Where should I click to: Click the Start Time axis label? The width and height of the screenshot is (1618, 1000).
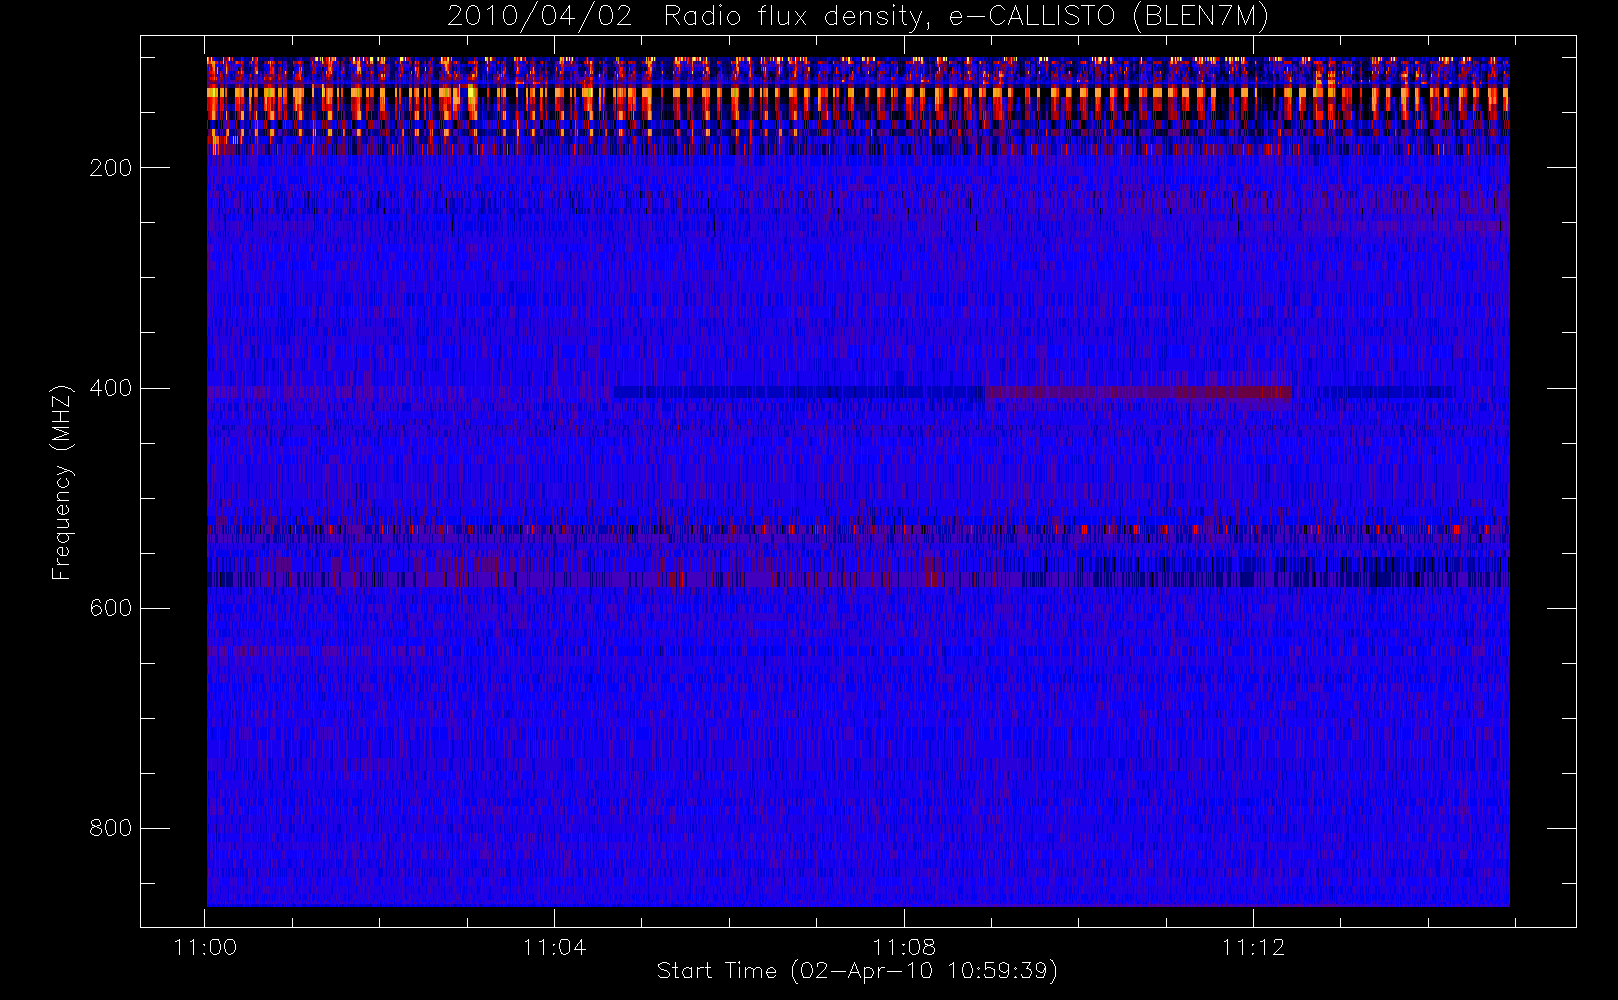(x=857, y=971)
